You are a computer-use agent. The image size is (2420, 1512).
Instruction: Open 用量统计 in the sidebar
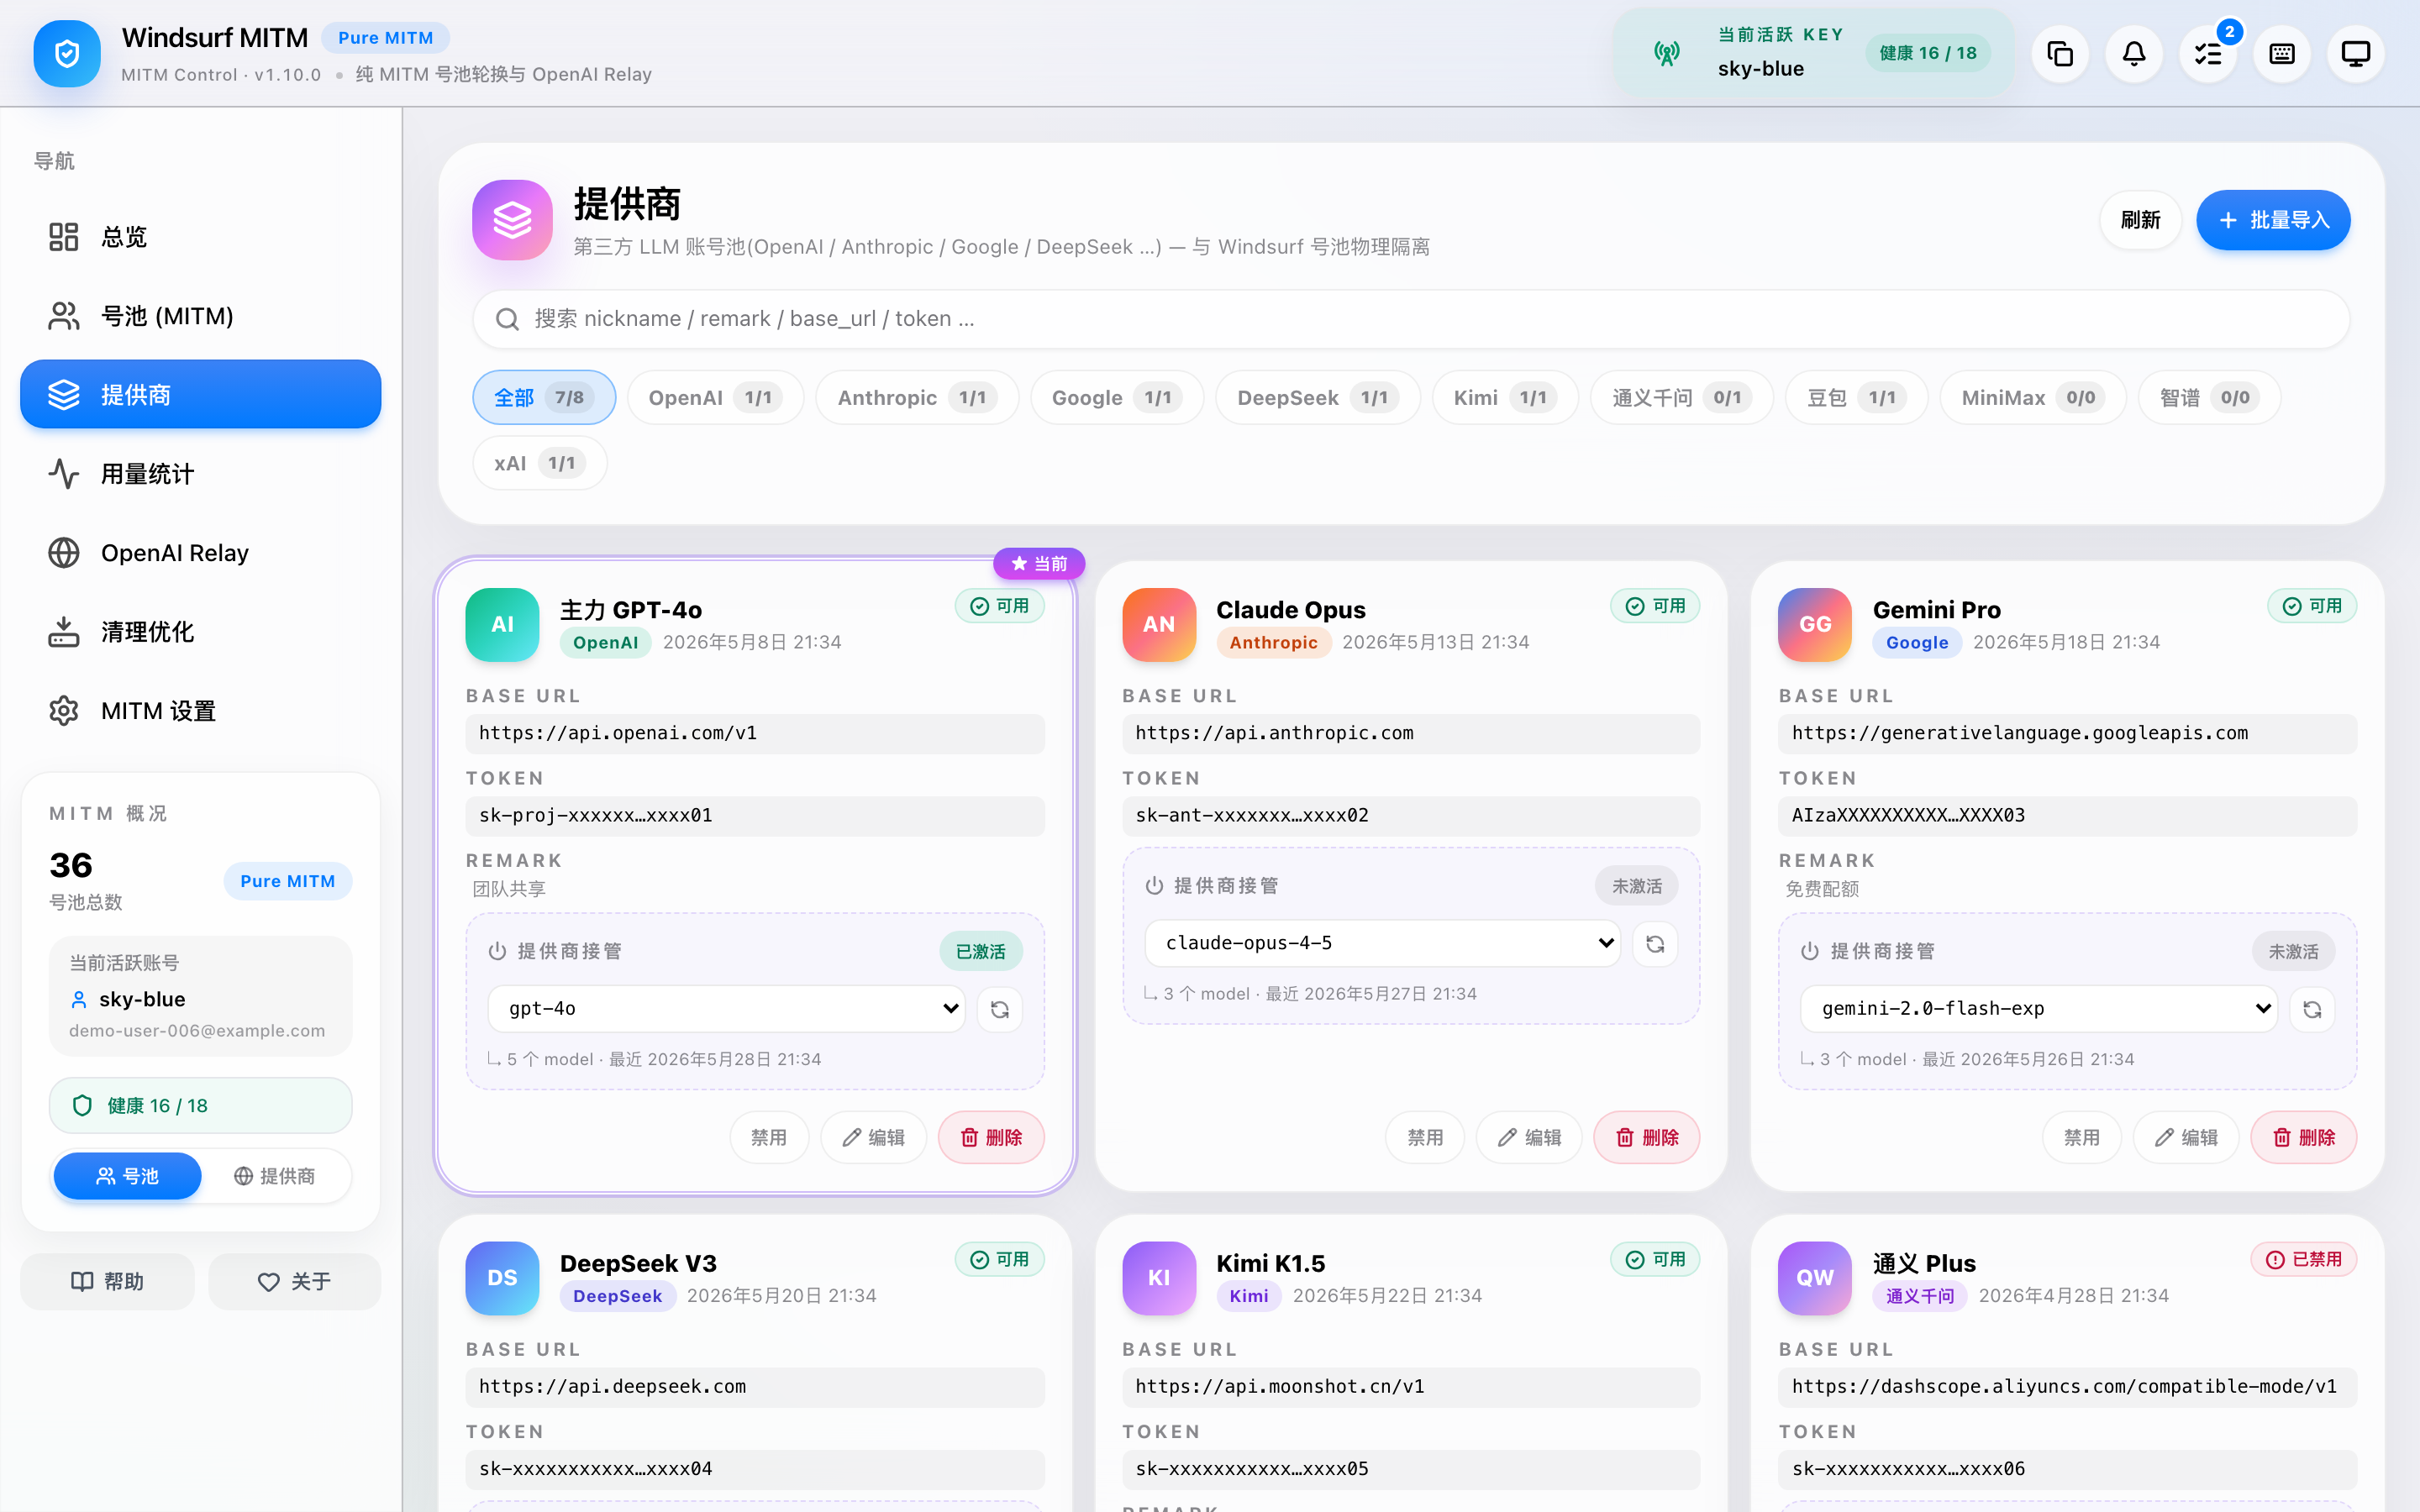click(200, 474)
